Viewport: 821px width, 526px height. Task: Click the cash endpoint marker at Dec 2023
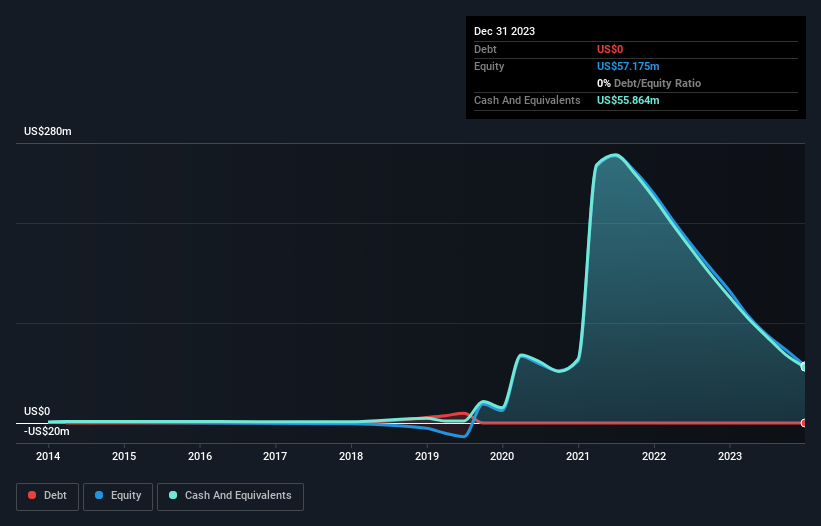point(804,366)
